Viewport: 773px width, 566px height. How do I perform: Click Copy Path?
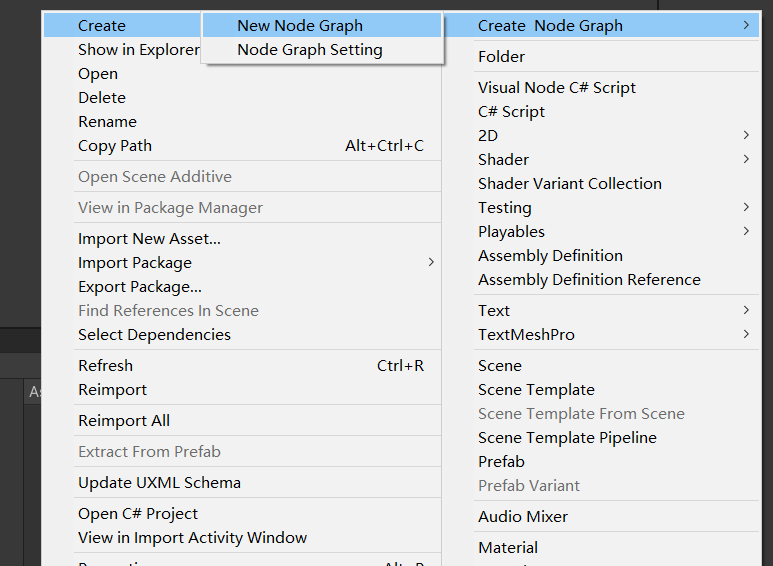pos(242,145)
